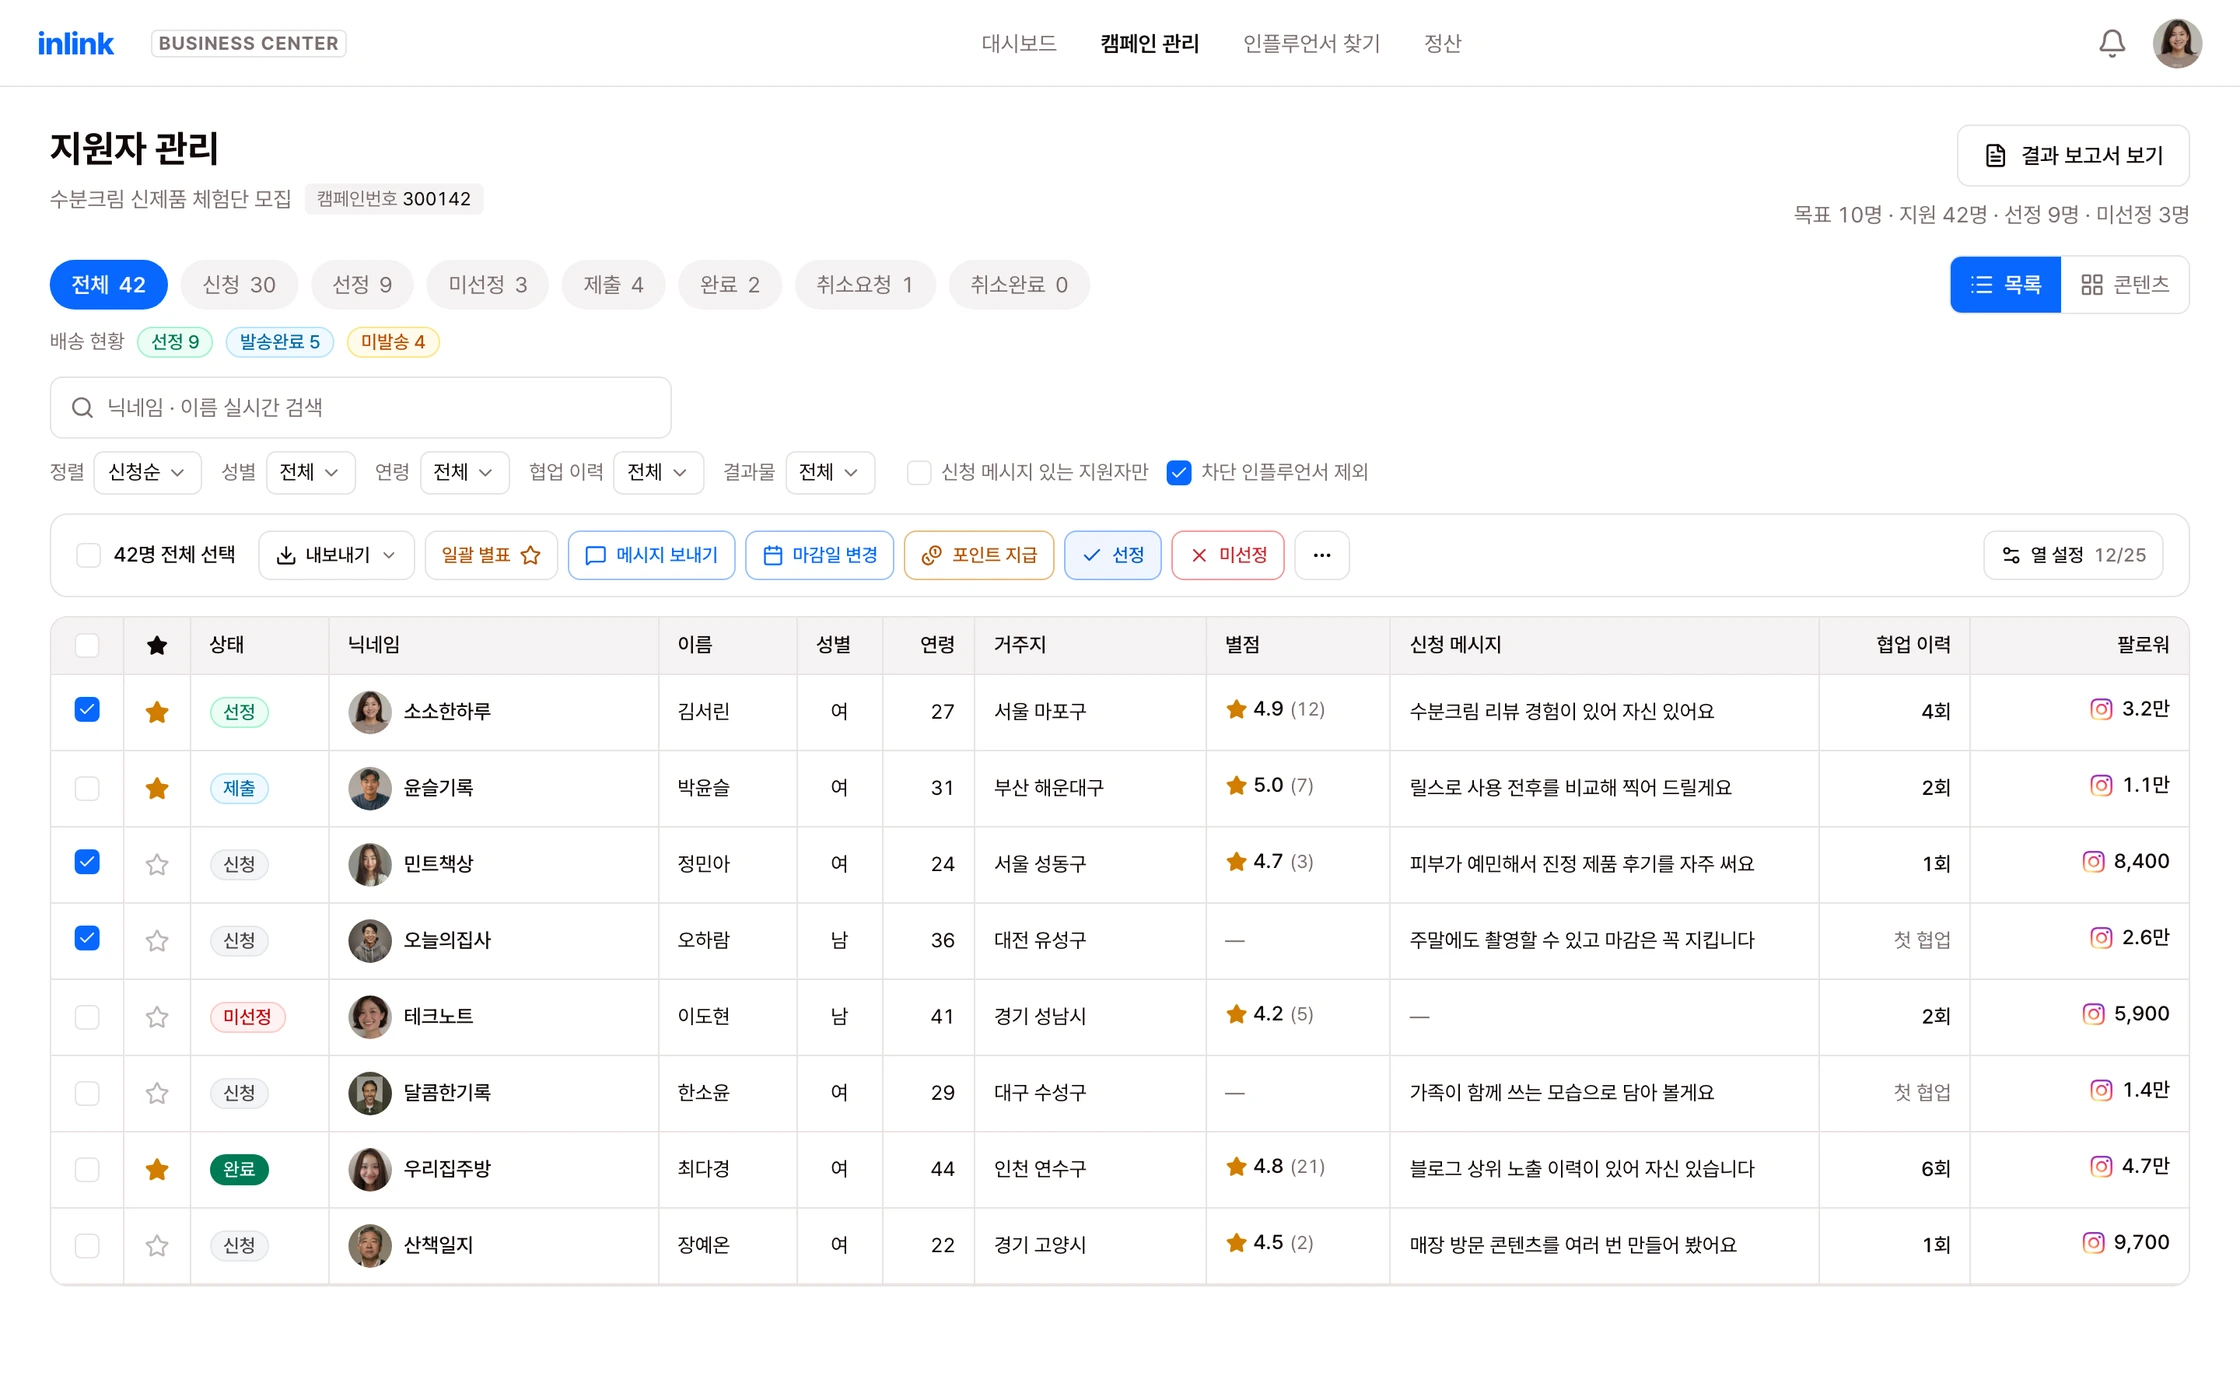Viewport: 2240px width, 1400px height.
Task: Uncheck the 민트책상 row checkbox
Action: click(x=87, y=862)
